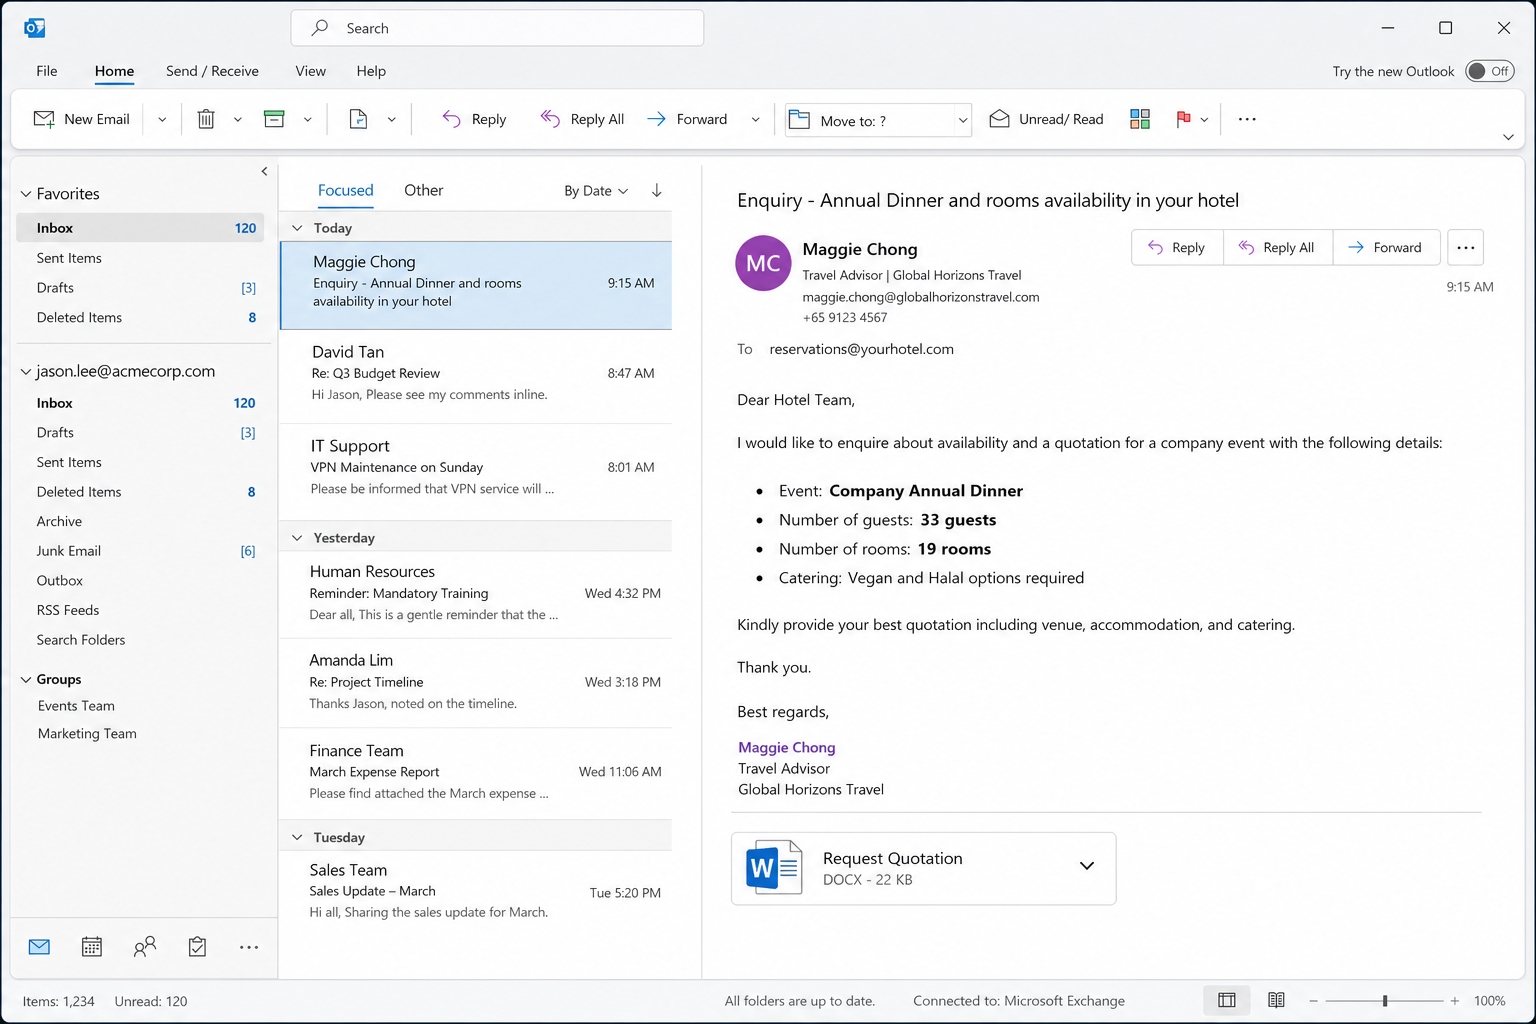This screenshot has height=1024, width=1536.
Task: Open the Categorize colored squares icon
Action: 1140,119
